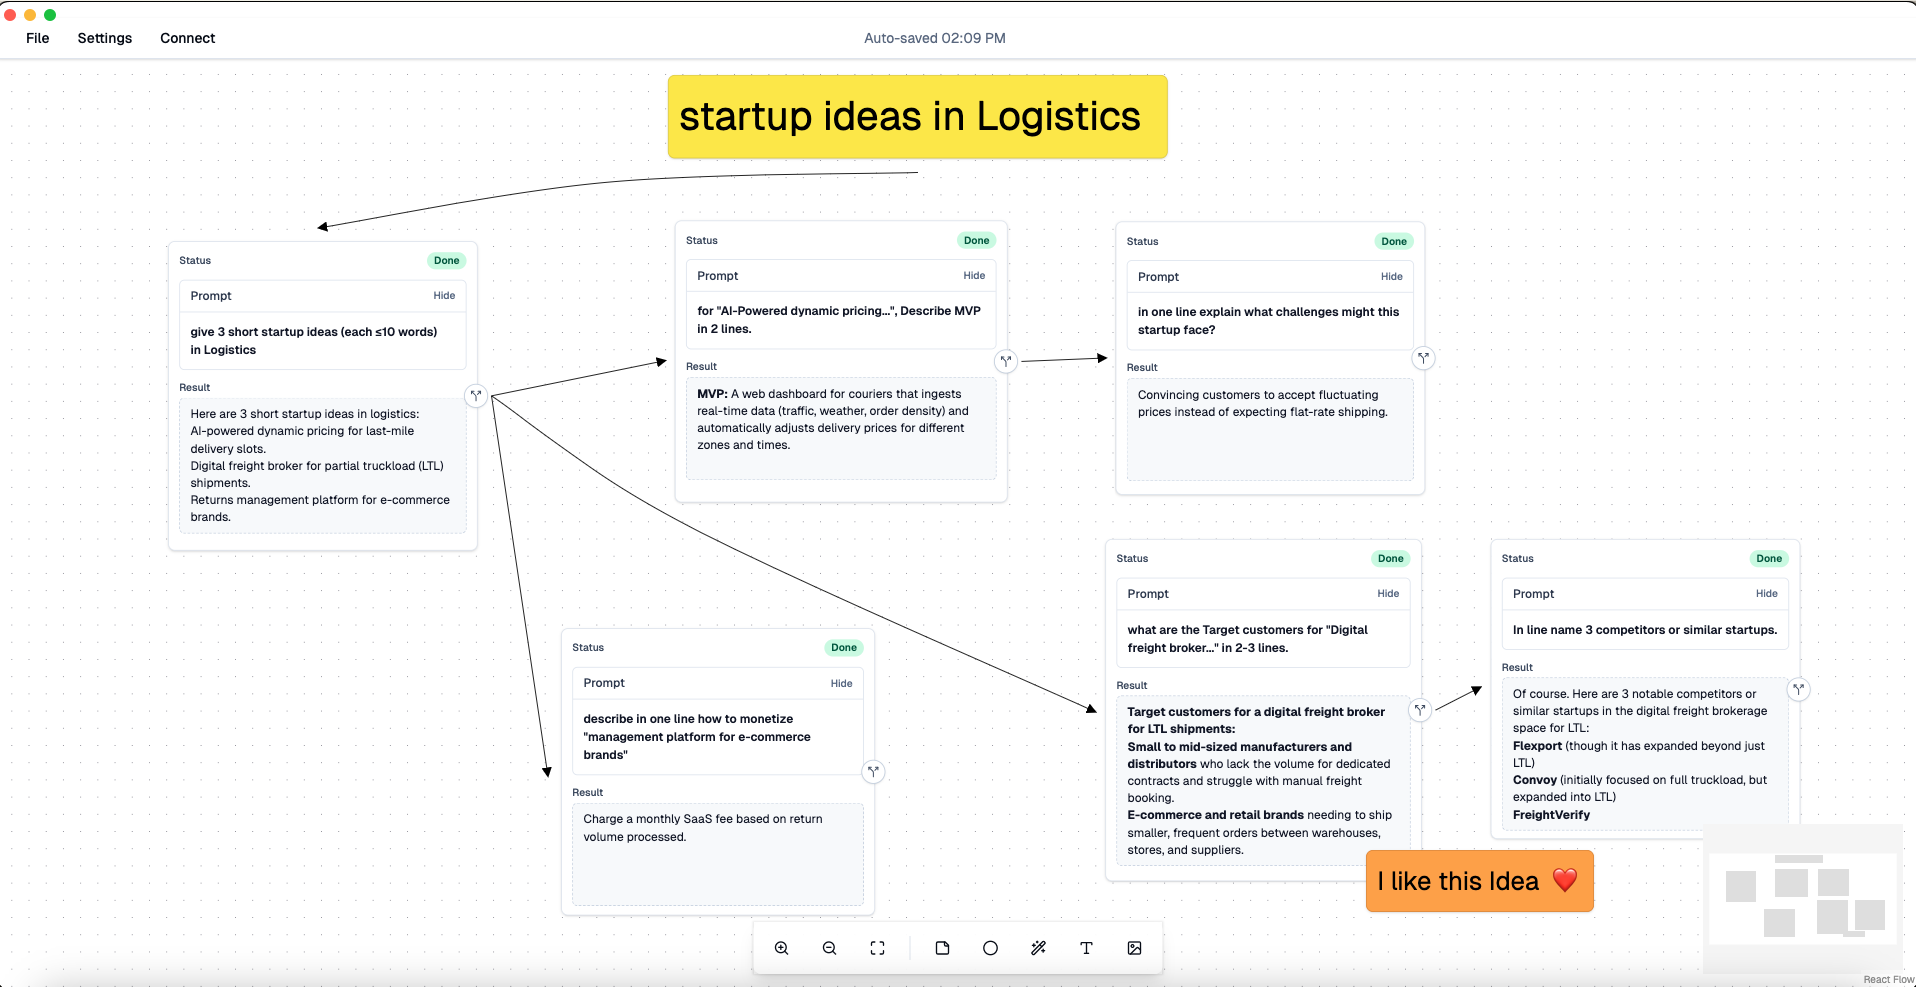Click branch icon on 'Target customers' node
This screenshot has height=987, width=1916.
coord(1420,710)
